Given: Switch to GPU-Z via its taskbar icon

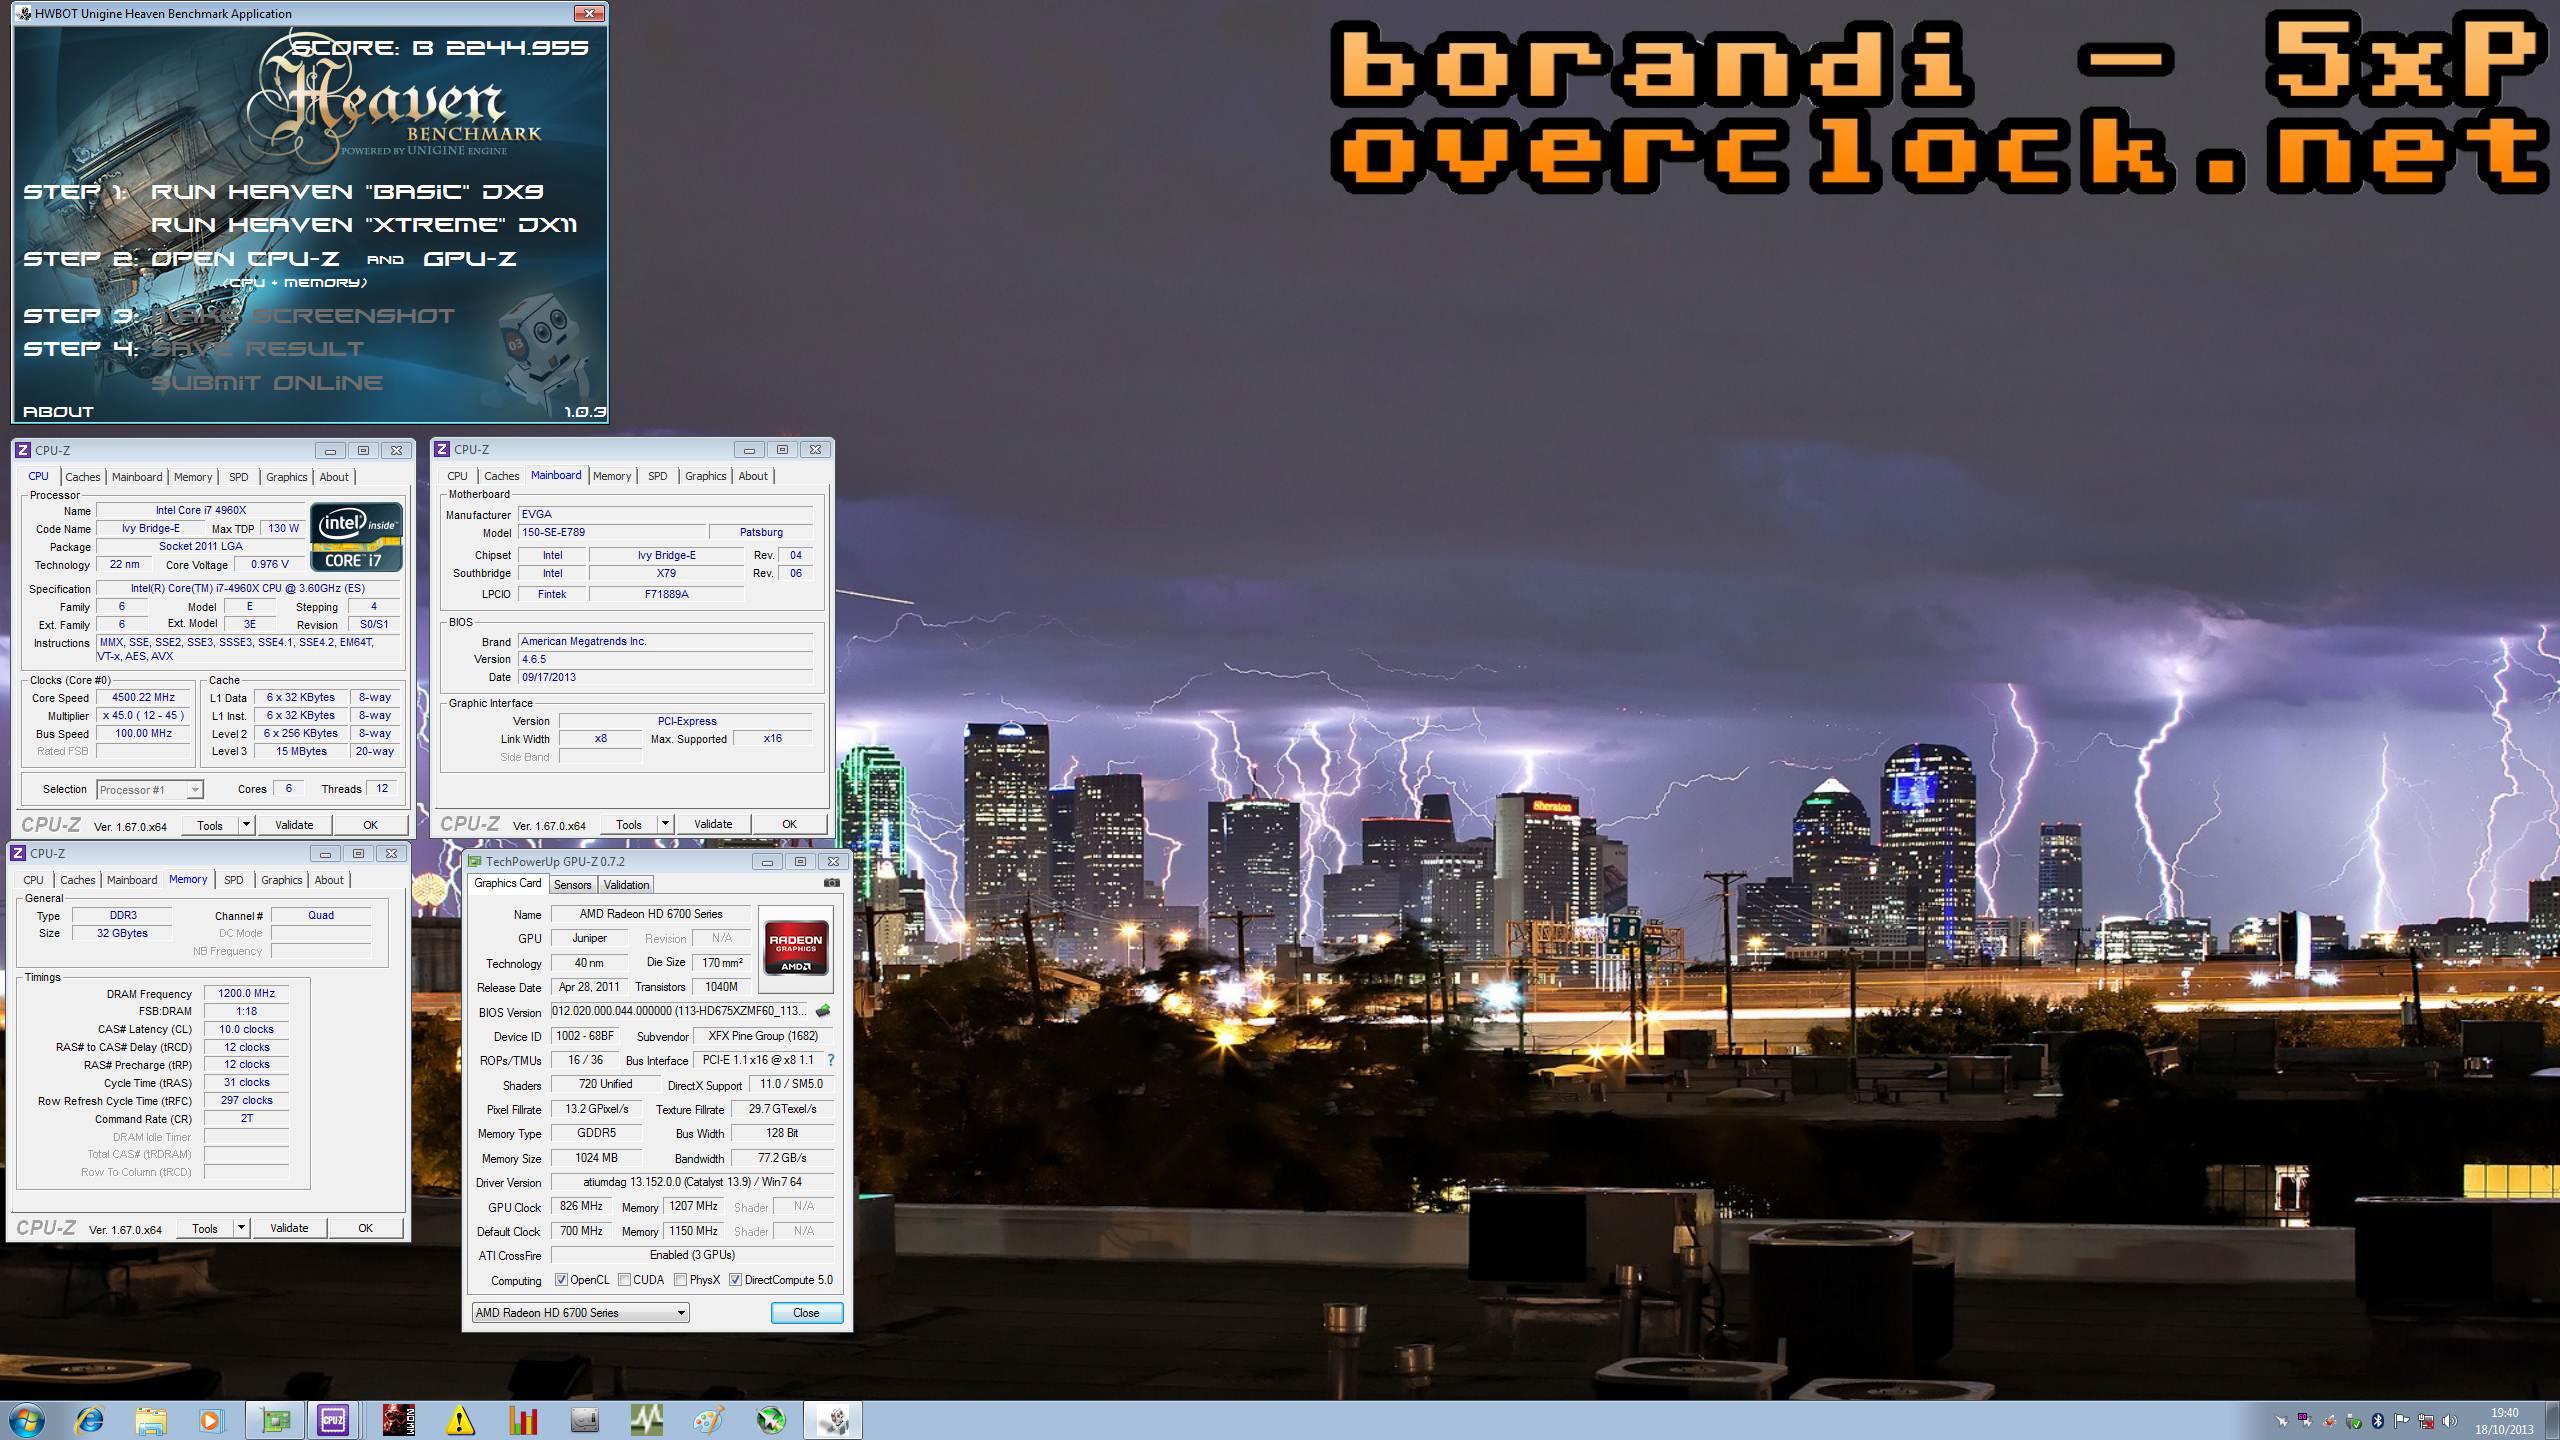Looking at the screenshot, I should 274,1420.
